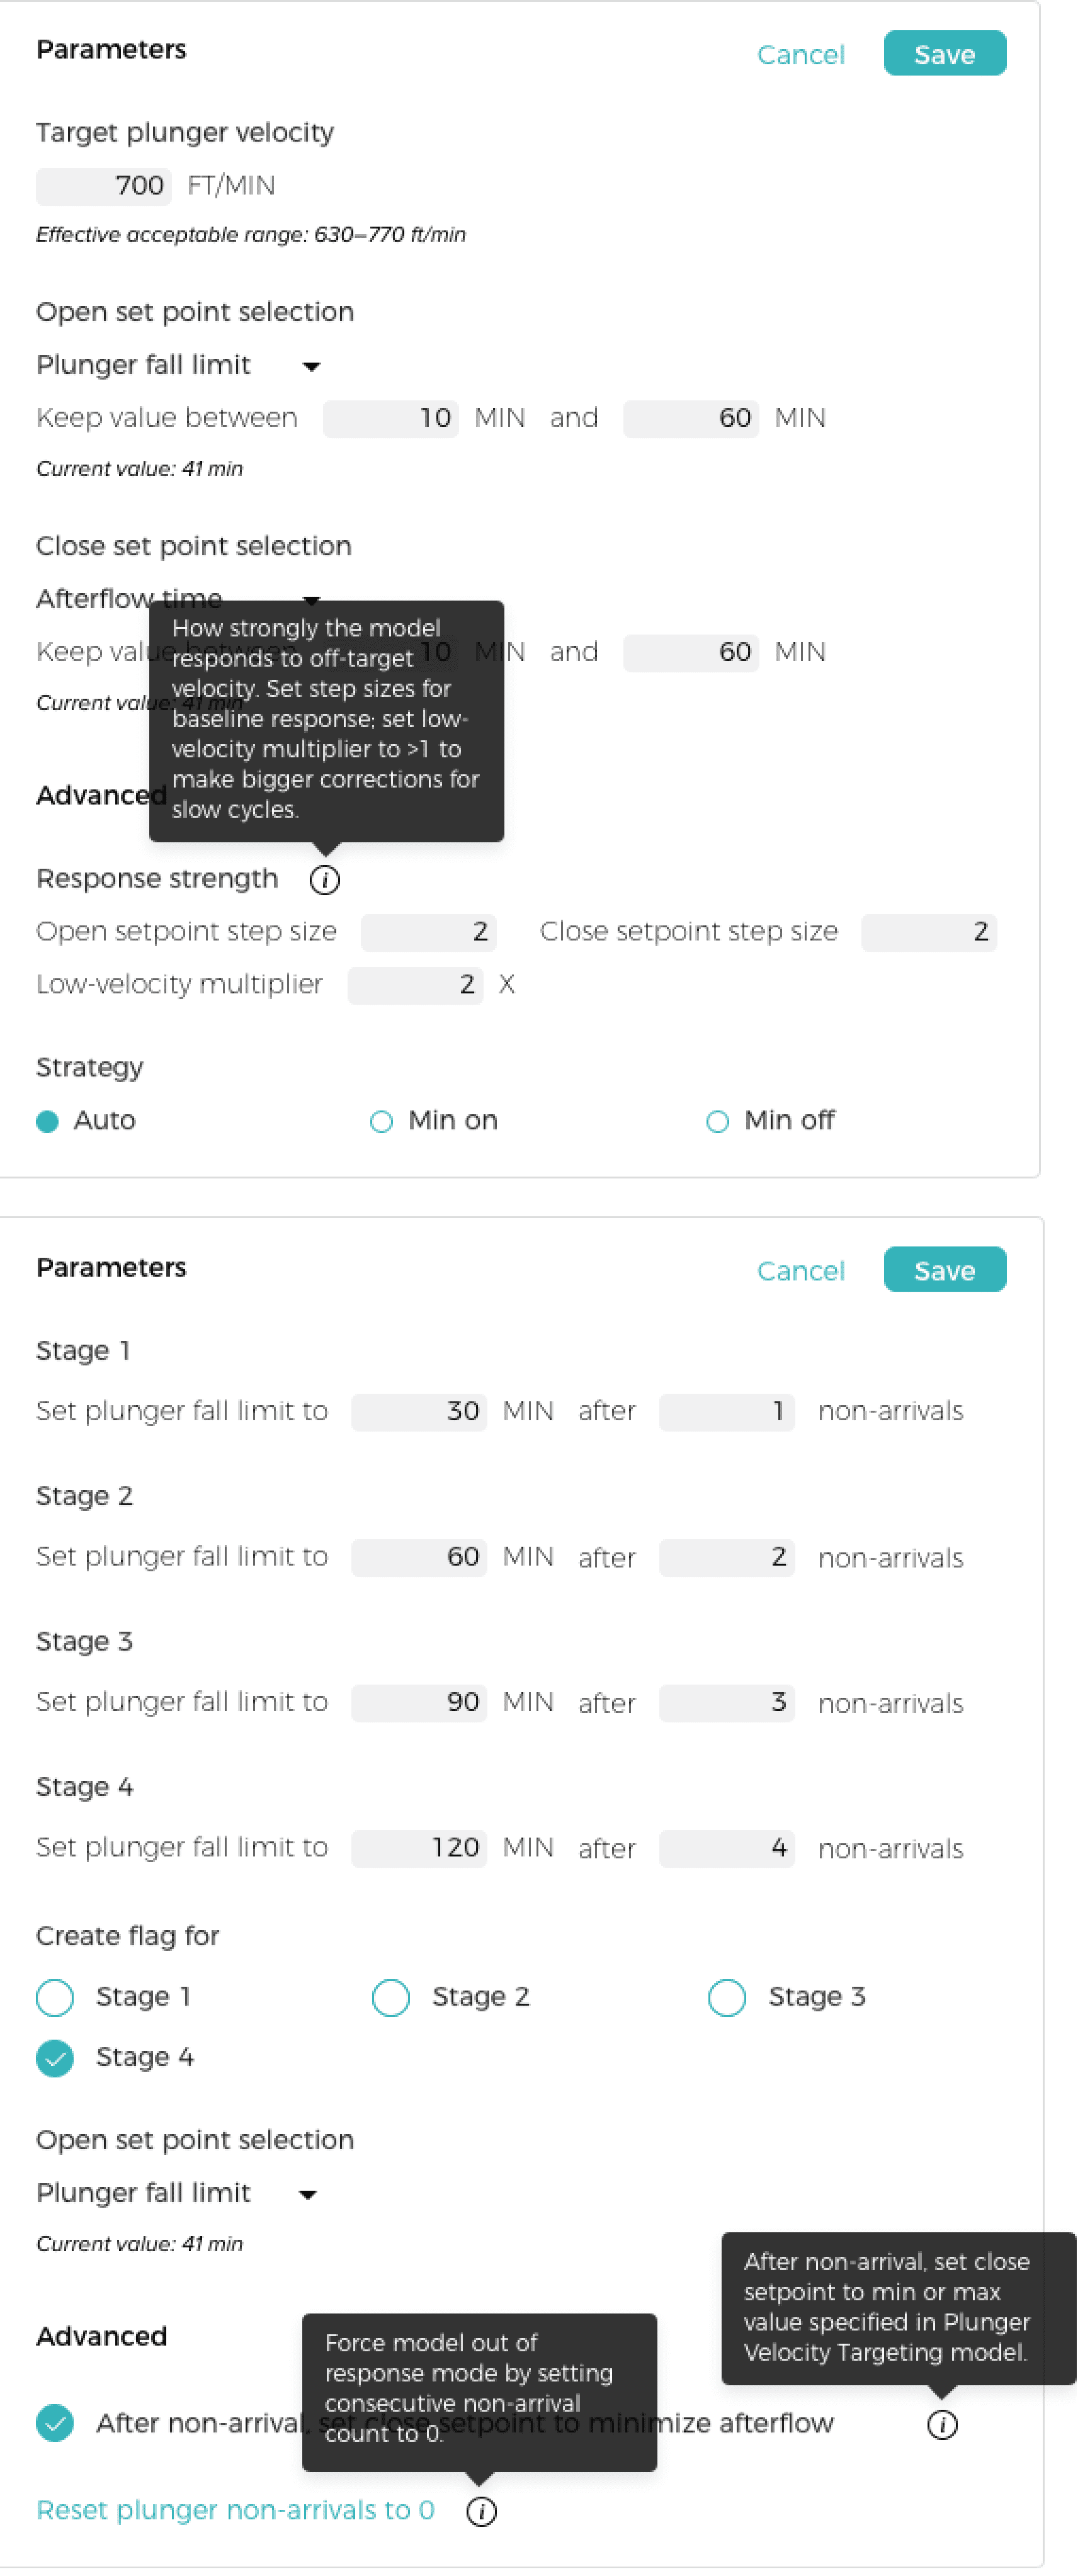Image resolution: width=1090 pixels, height=2576 pixels.
Task: Enable flag creation for Stage 1
Action: tap(55, 1997)
